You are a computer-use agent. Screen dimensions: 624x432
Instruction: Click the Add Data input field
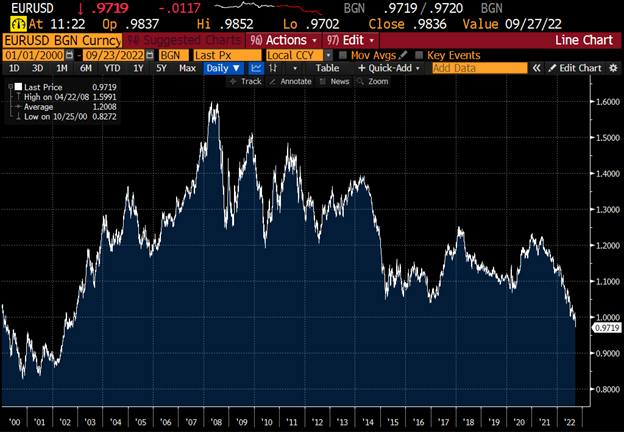coord(477,68)
